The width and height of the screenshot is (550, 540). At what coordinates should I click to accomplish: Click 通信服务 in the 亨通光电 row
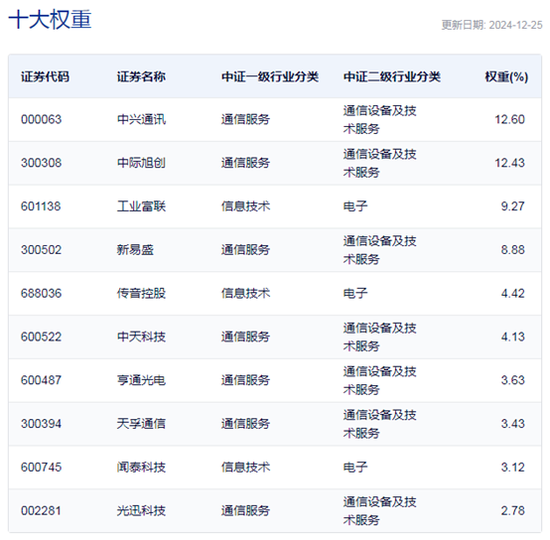246,380
